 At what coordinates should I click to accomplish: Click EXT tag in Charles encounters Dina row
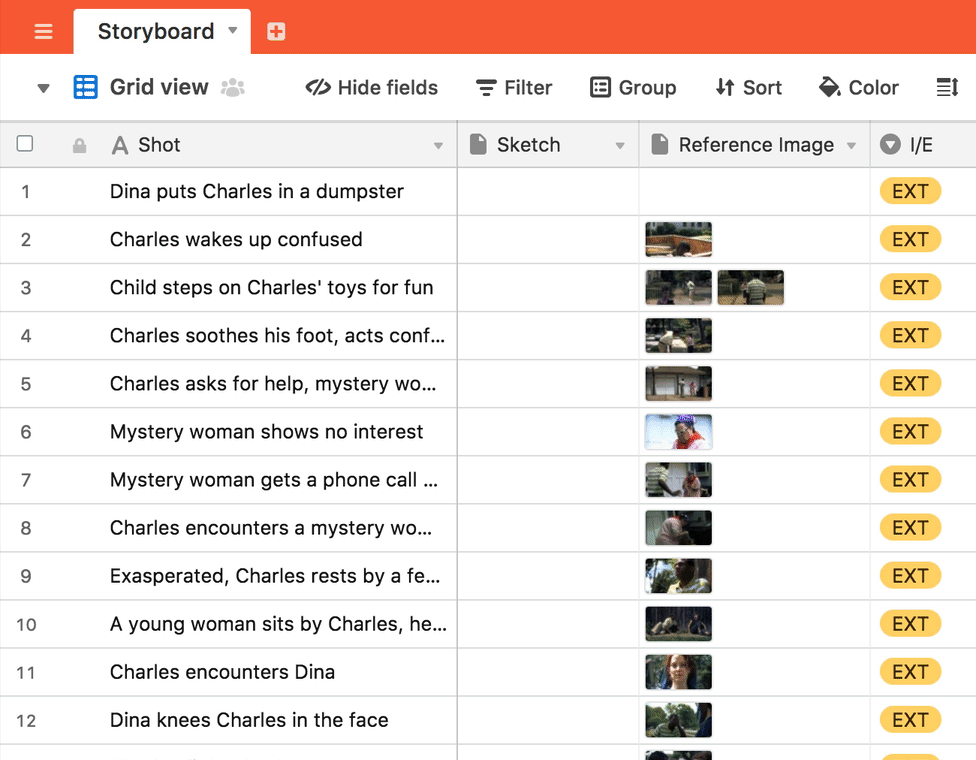(910, 672)
